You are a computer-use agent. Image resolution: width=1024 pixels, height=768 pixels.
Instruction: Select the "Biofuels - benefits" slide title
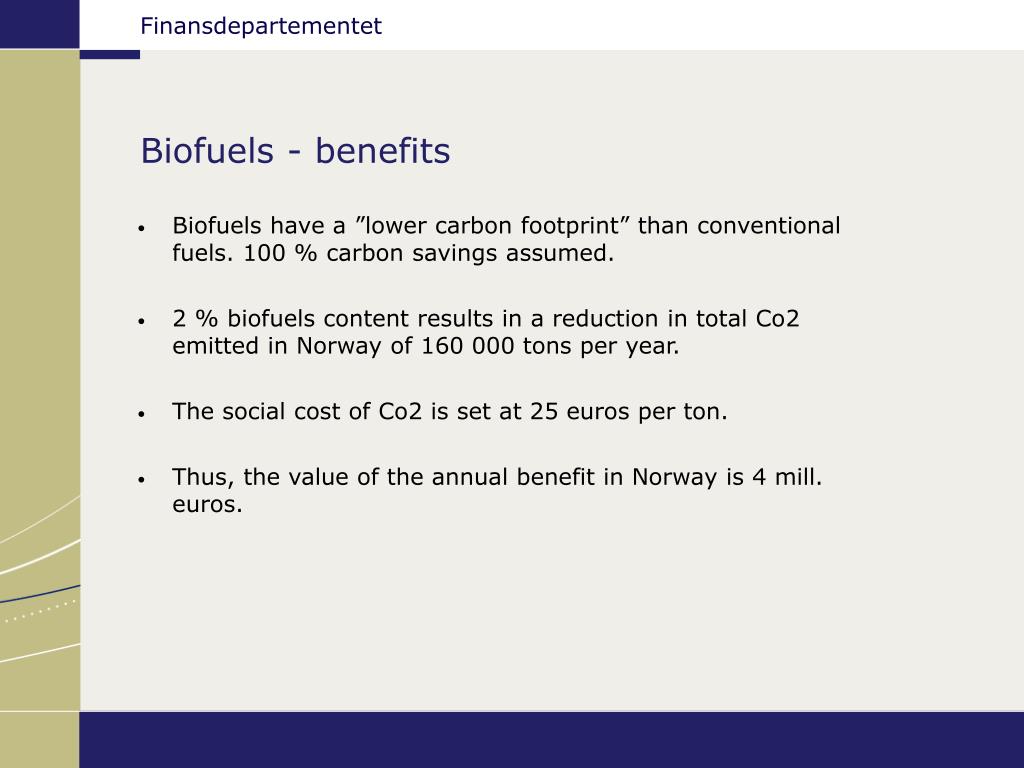(x=295, y=151)
